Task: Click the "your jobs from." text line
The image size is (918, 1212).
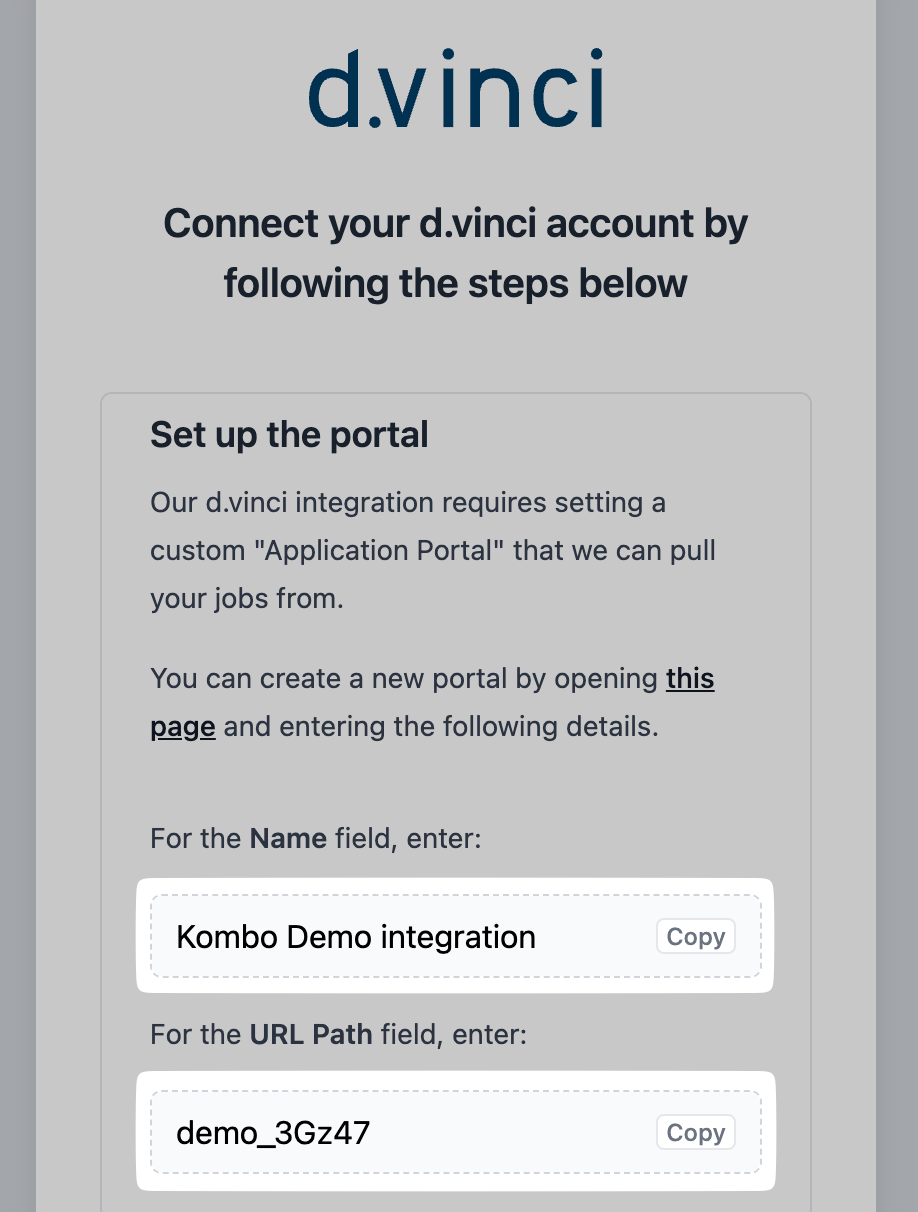Action: click(x=247, y=598)
